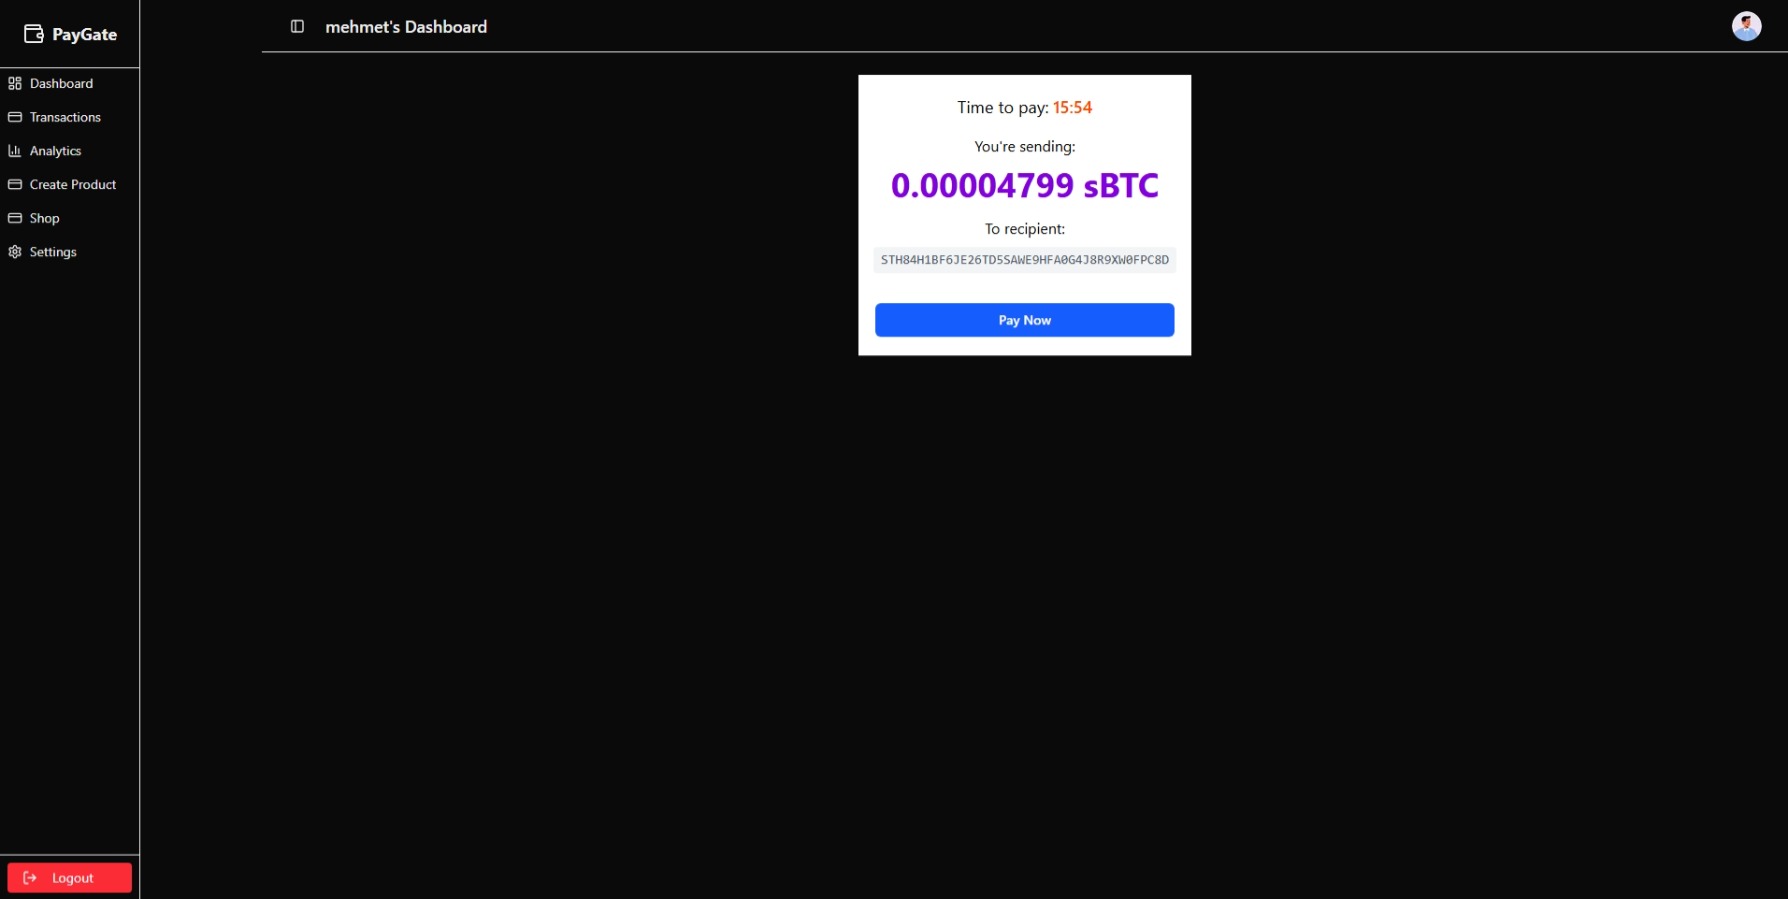Image resolution: width=1788 pixels, height=899 pixels.
Task: Click the Dashboard grid icon in sidebar
Action: coord(15,84)
